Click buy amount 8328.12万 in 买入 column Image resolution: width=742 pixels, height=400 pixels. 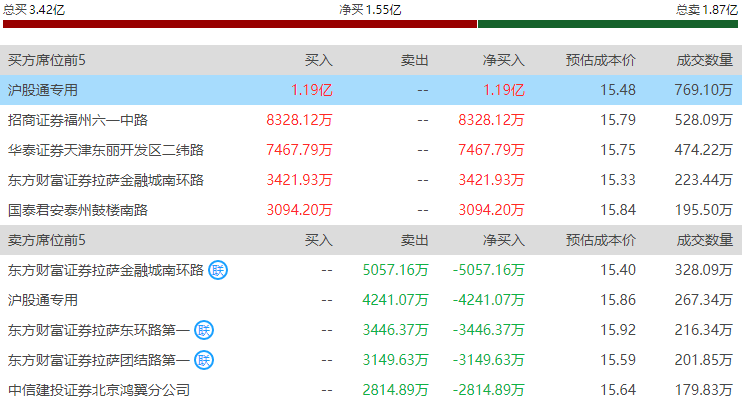299,120
